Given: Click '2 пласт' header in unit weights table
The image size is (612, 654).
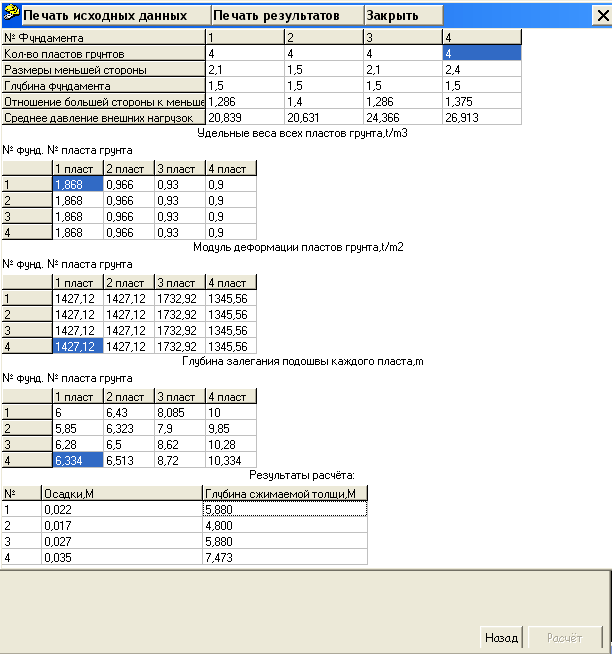Looking at the screenshot, I should tap(129, 169).
